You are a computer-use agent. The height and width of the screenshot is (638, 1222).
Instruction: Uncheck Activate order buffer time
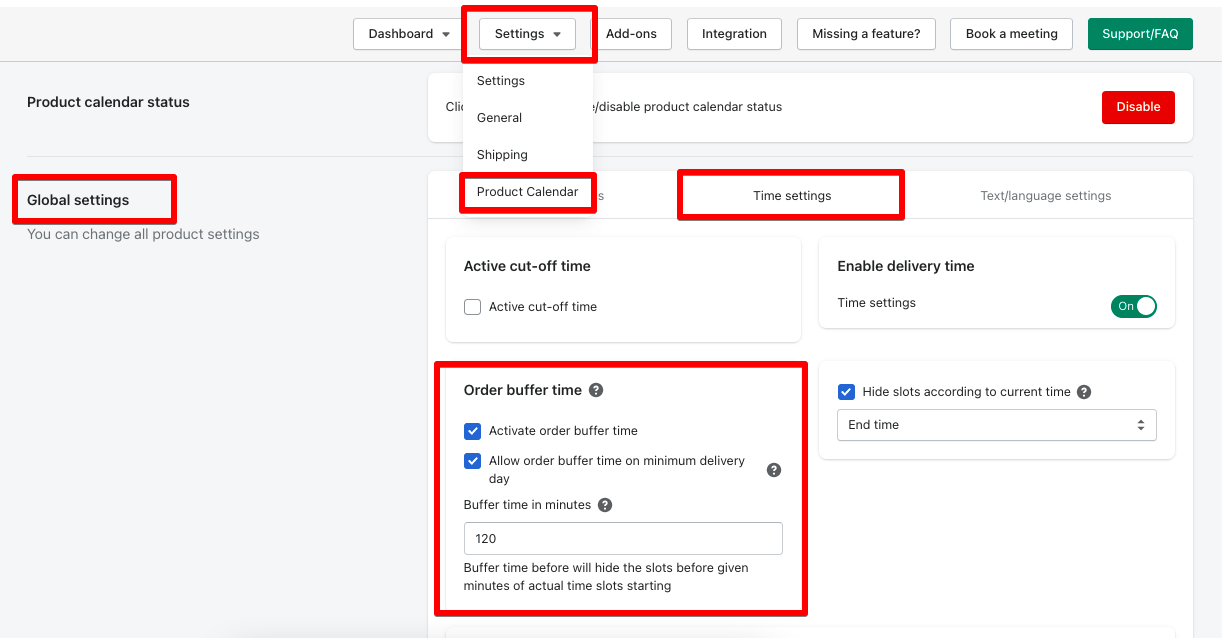tap(473, 431)
